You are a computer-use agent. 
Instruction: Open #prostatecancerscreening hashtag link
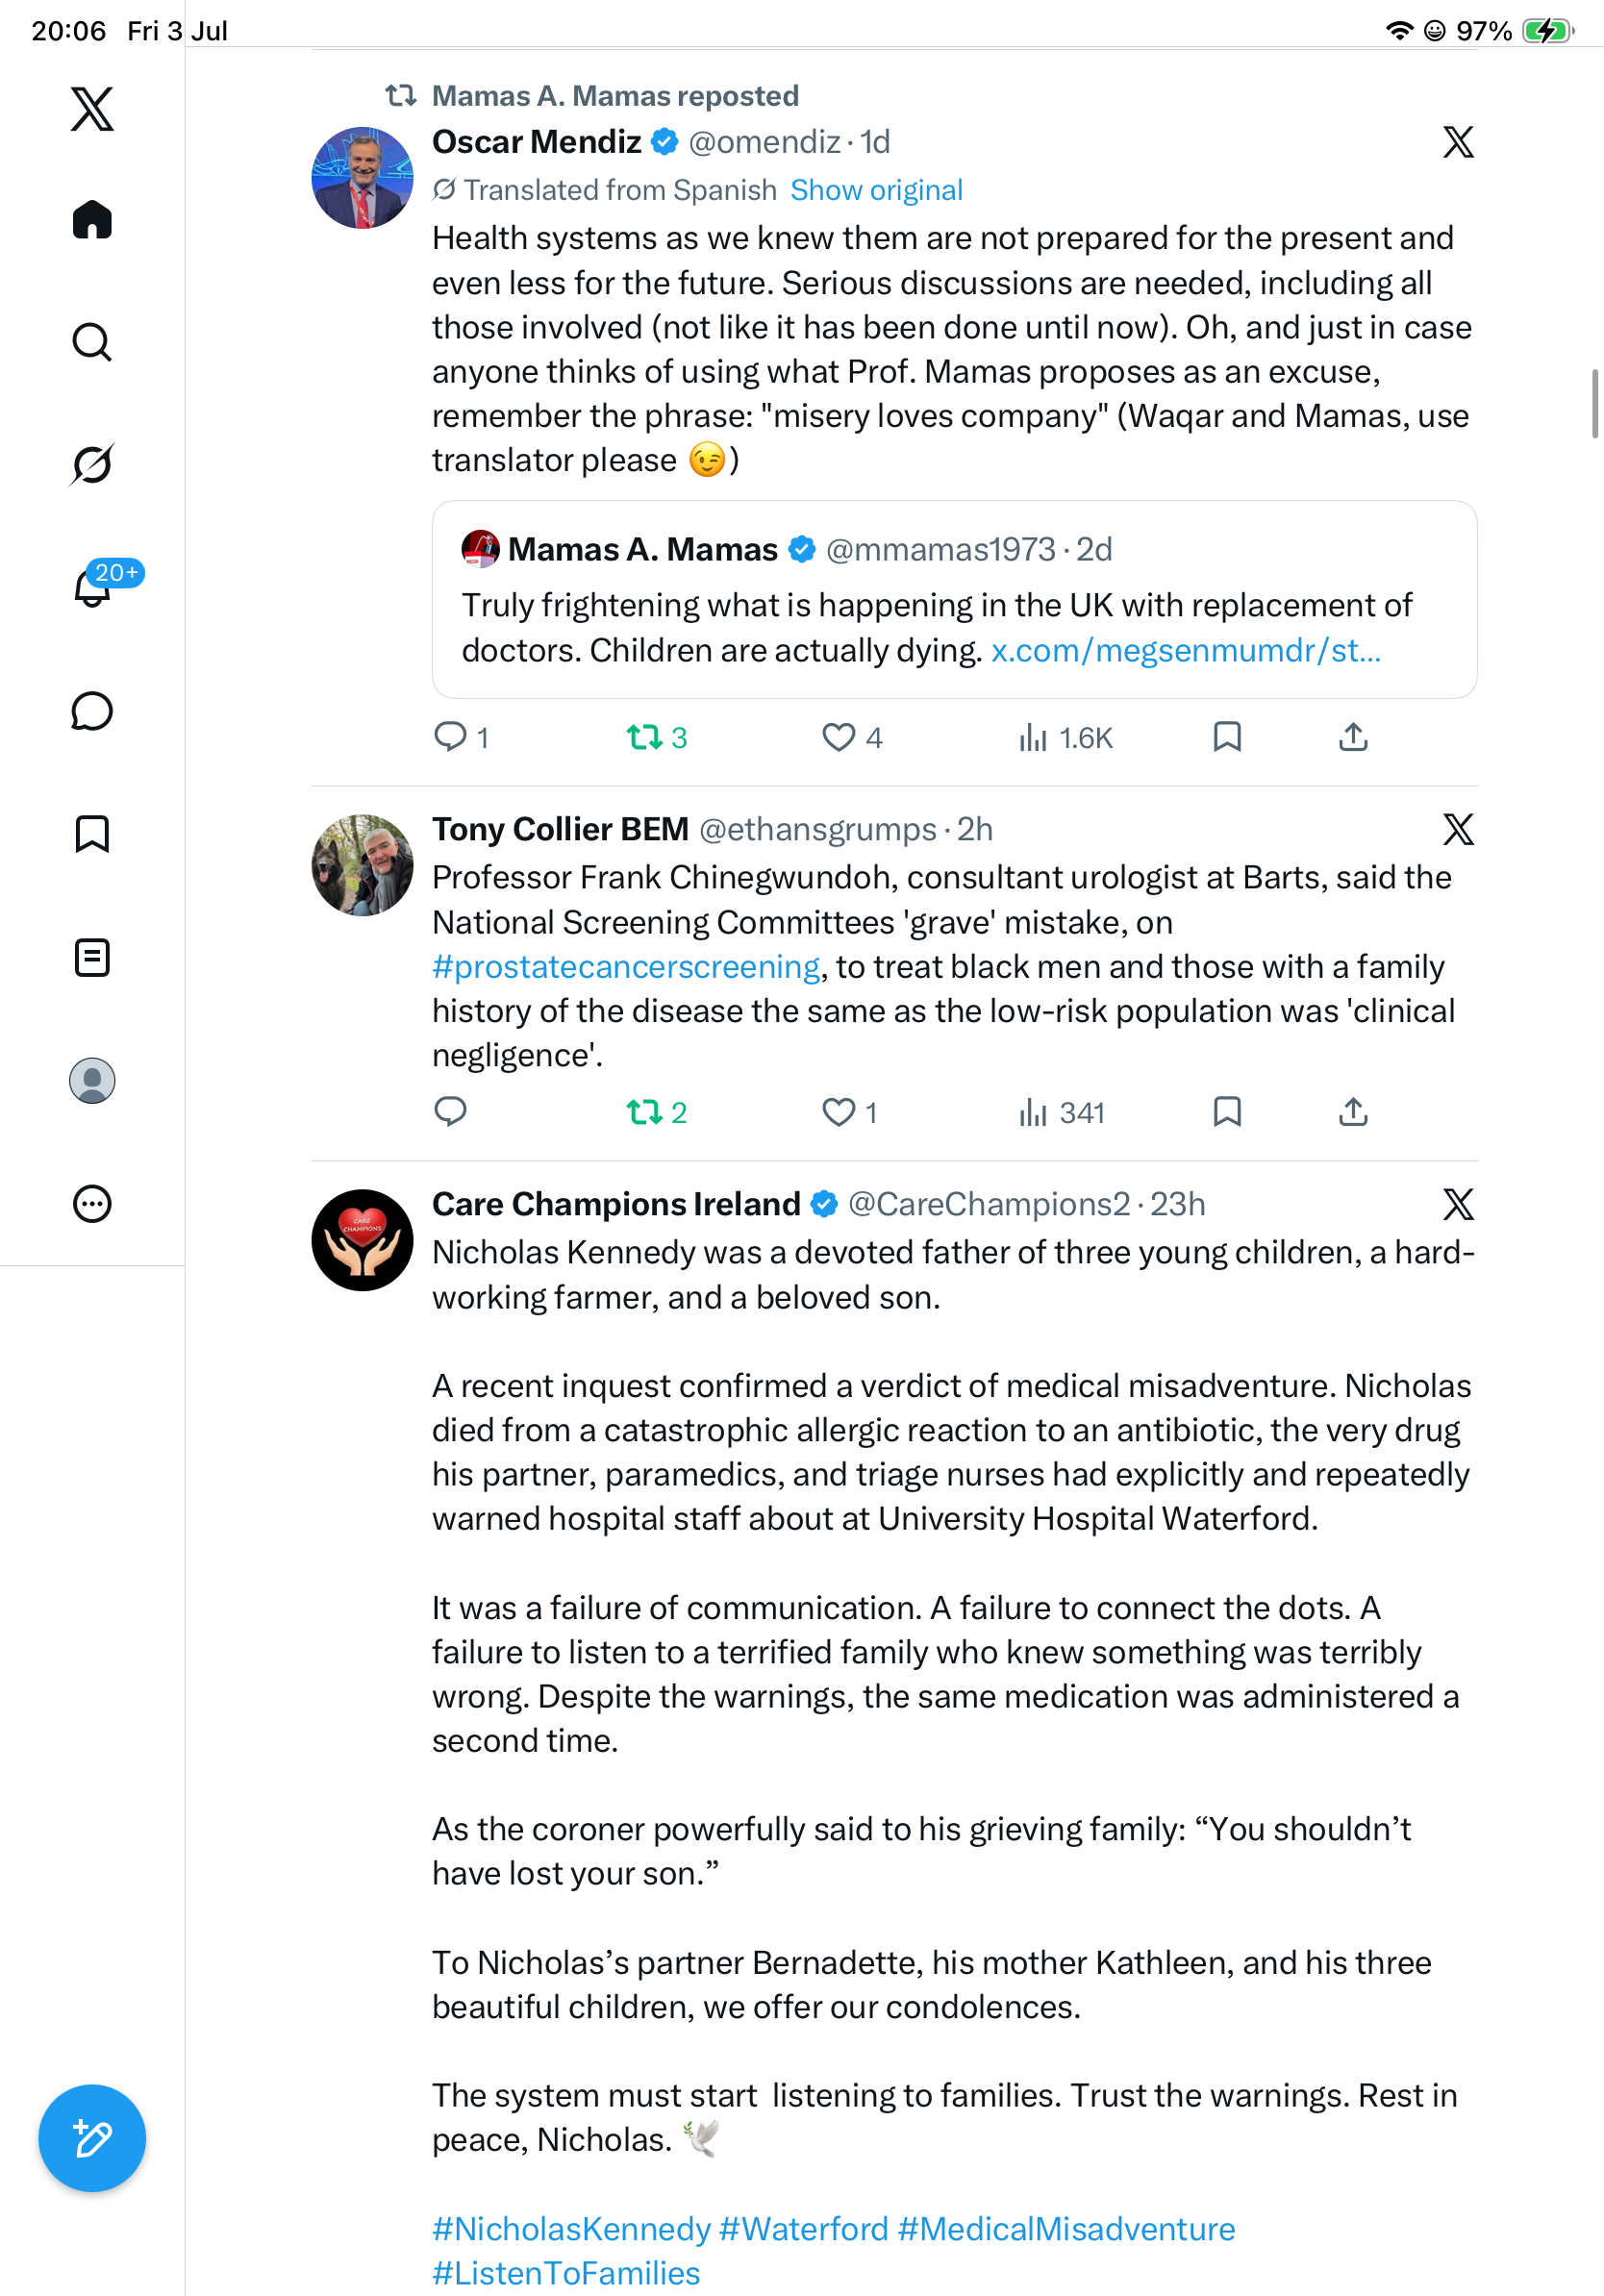pyautogui.click(x=626, y=966)
